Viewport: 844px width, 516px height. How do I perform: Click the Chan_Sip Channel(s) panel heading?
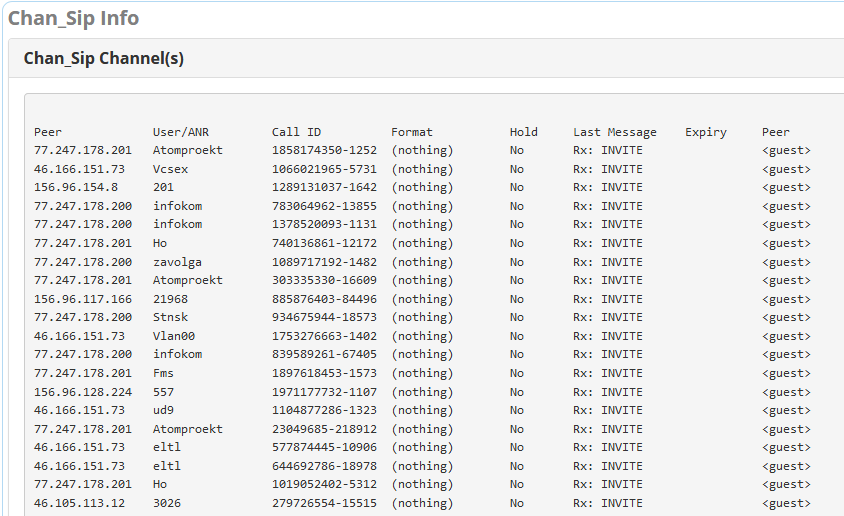104,58
